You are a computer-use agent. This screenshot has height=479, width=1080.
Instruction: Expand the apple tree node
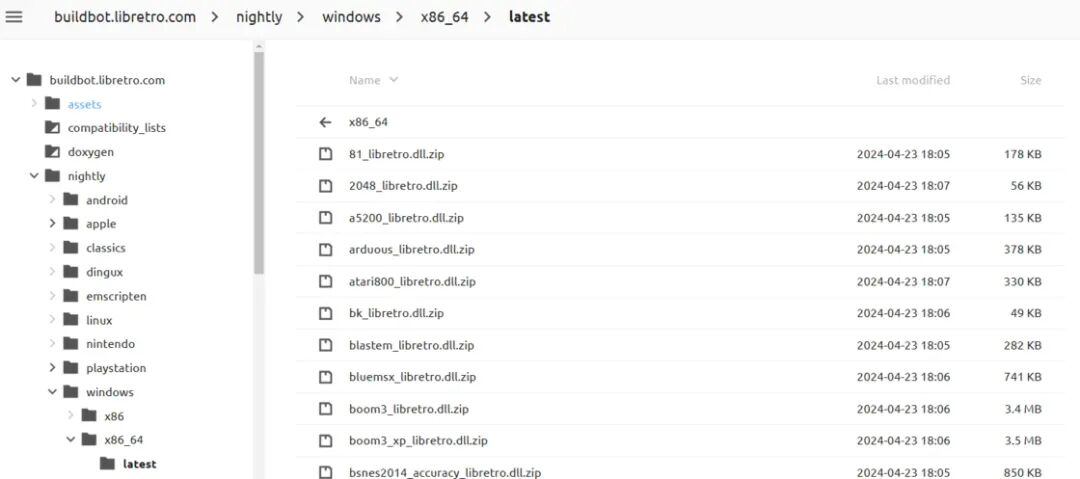tap(52, 223)
